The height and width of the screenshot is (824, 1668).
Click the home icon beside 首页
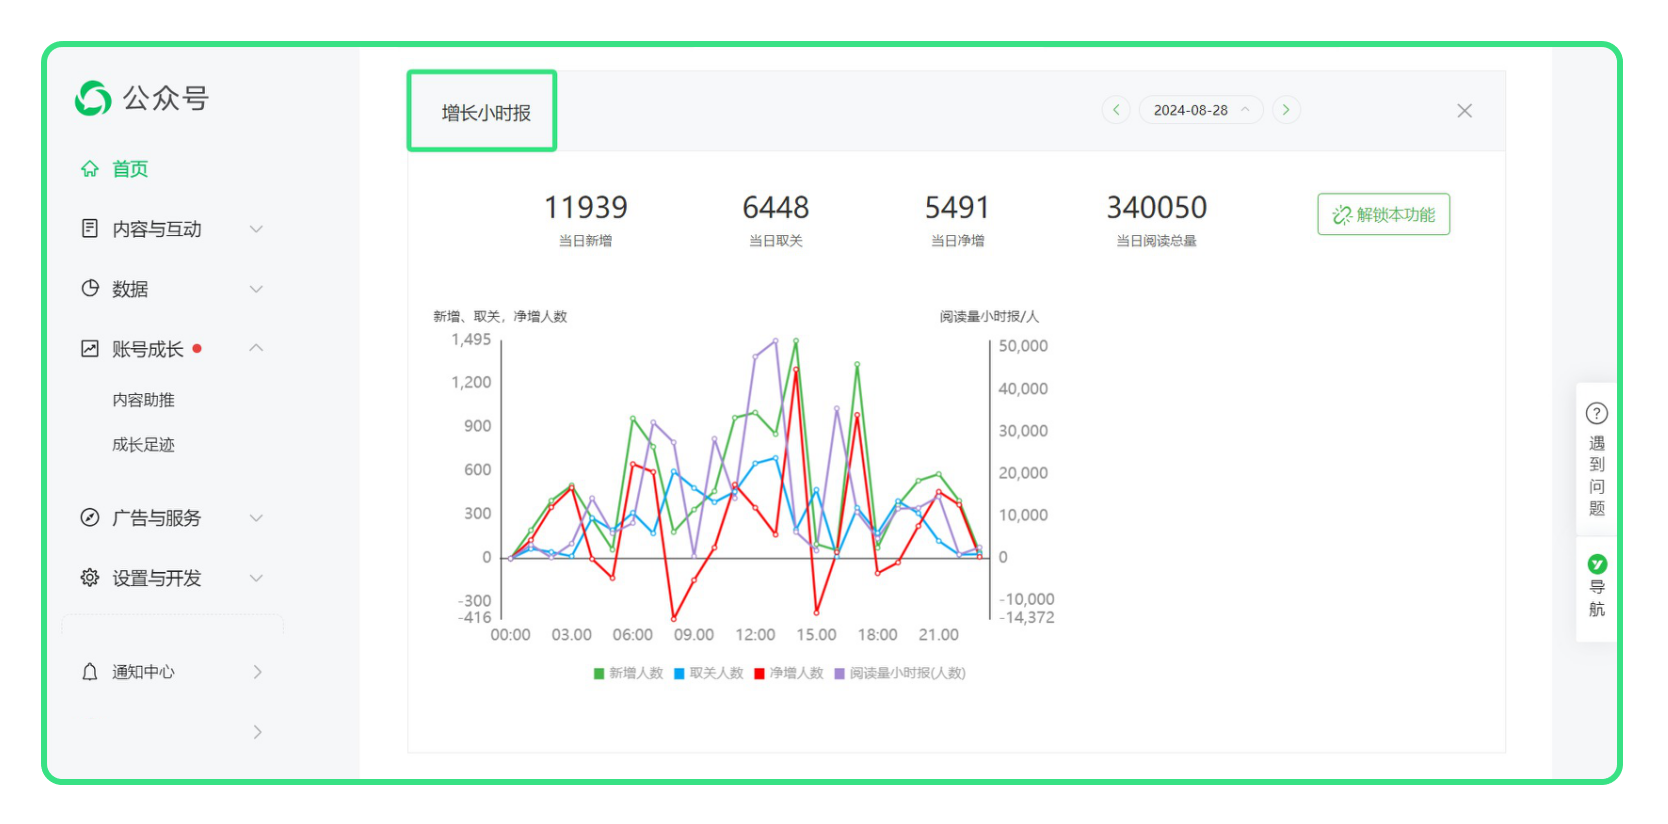[x=90, y=169]
